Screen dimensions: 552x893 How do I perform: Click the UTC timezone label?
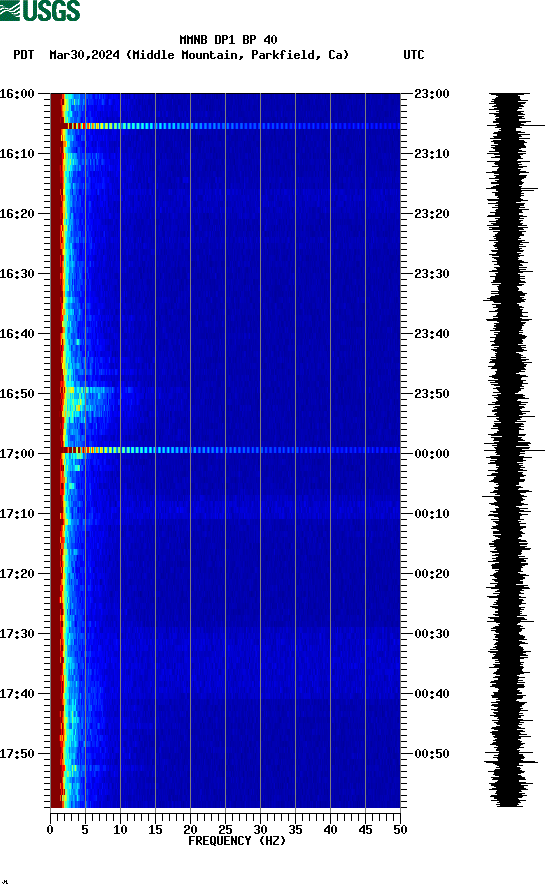[x=414, y=55]
